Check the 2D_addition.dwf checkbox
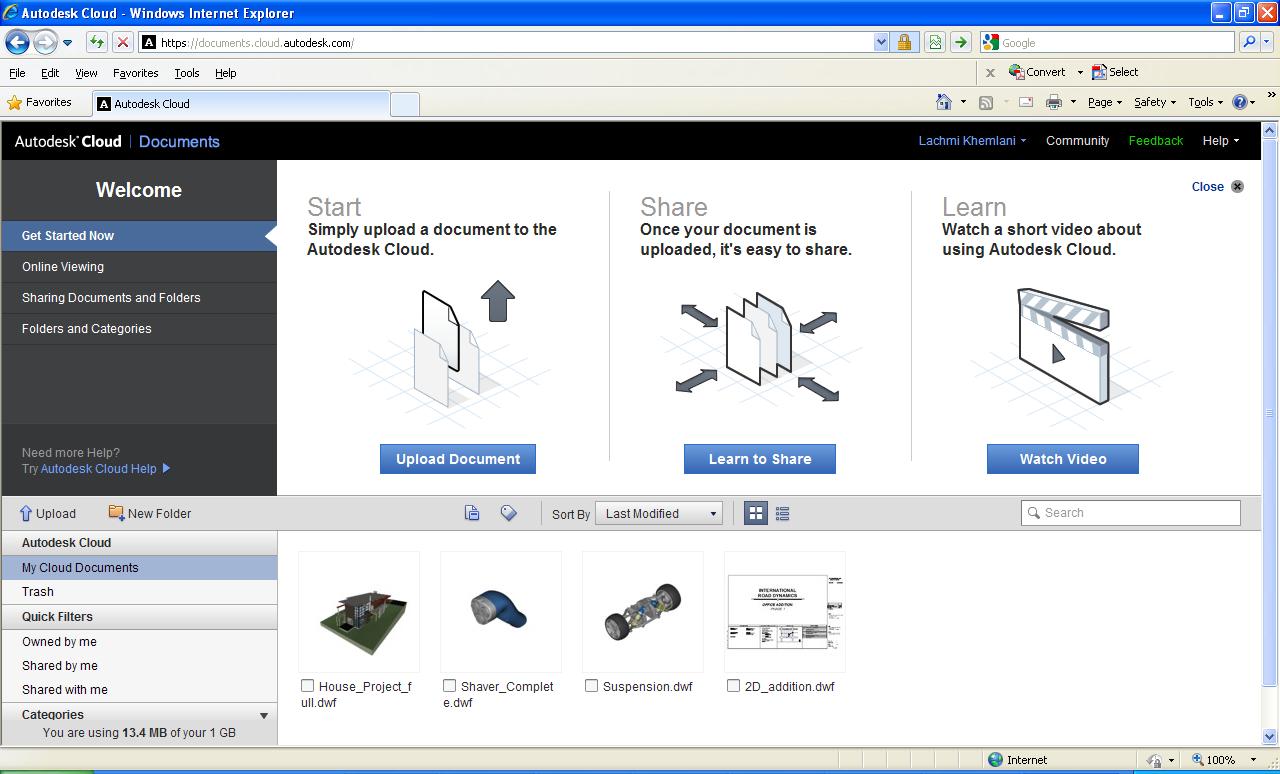Viewport: 1280px width, 774px height. (x=734, y=686)
